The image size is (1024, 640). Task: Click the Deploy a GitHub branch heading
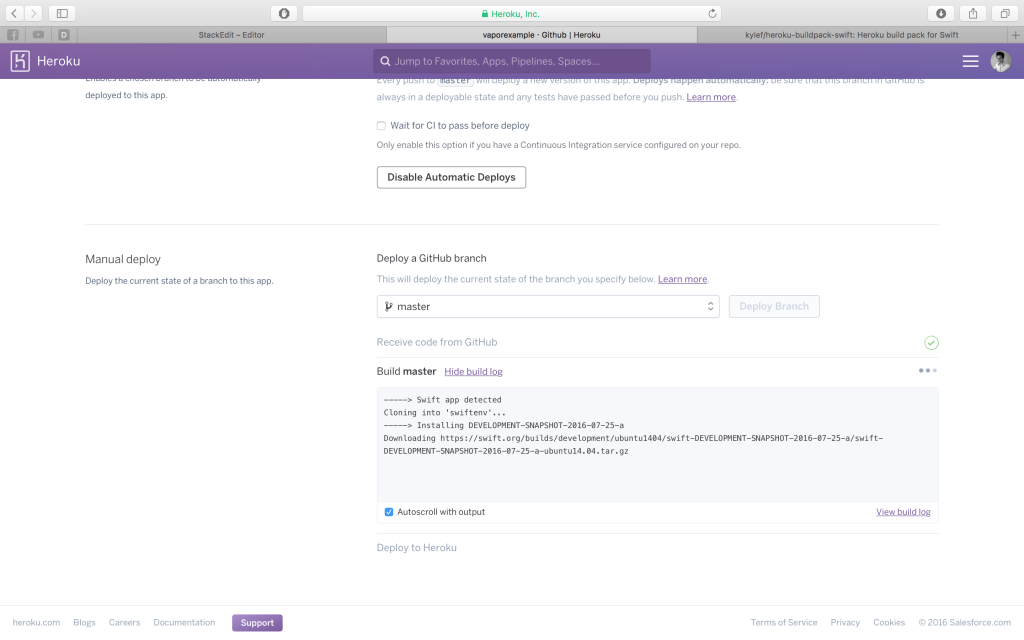432,258
